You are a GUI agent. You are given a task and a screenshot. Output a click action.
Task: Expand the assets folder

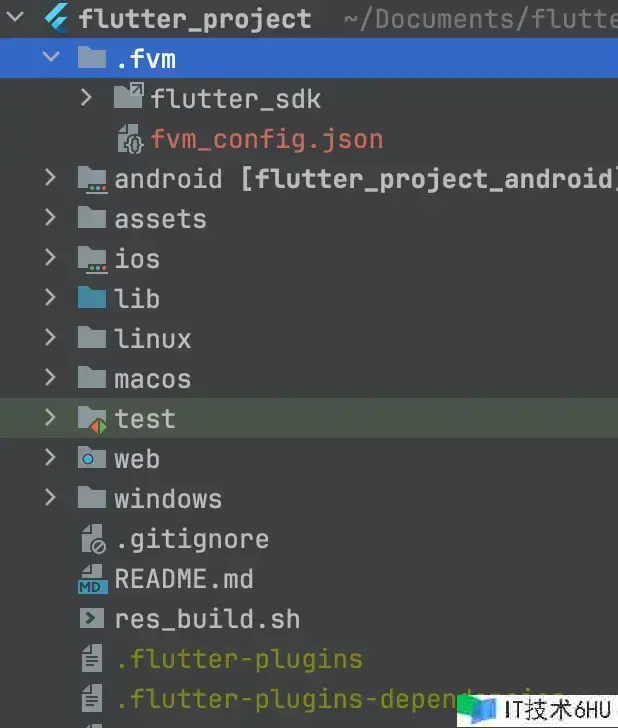[50, 218]
